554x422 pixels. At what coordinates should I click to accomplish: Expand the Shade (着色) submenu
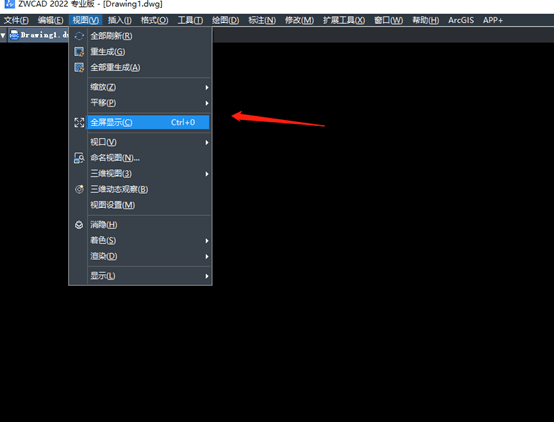click(207, 241)
